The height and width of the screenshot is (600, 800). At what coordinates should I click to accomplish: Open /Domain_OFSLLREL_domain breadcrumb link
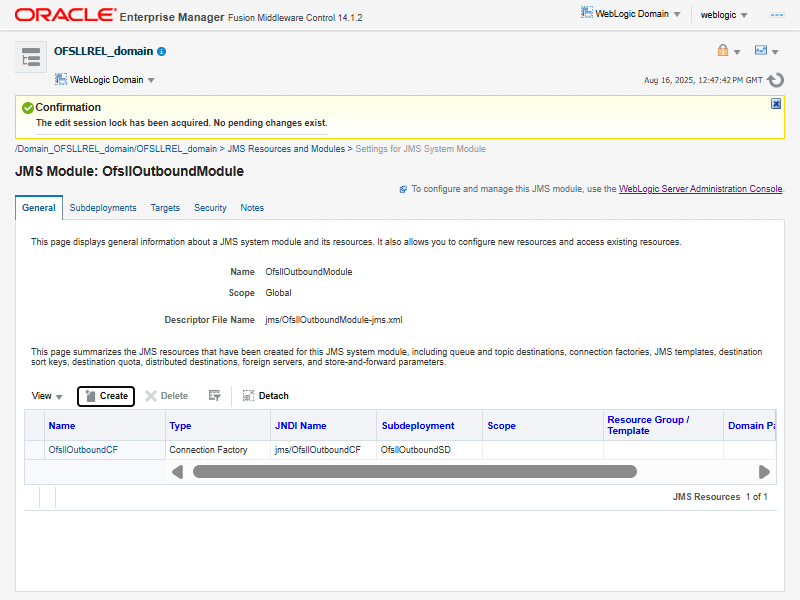tap(116, 149)
